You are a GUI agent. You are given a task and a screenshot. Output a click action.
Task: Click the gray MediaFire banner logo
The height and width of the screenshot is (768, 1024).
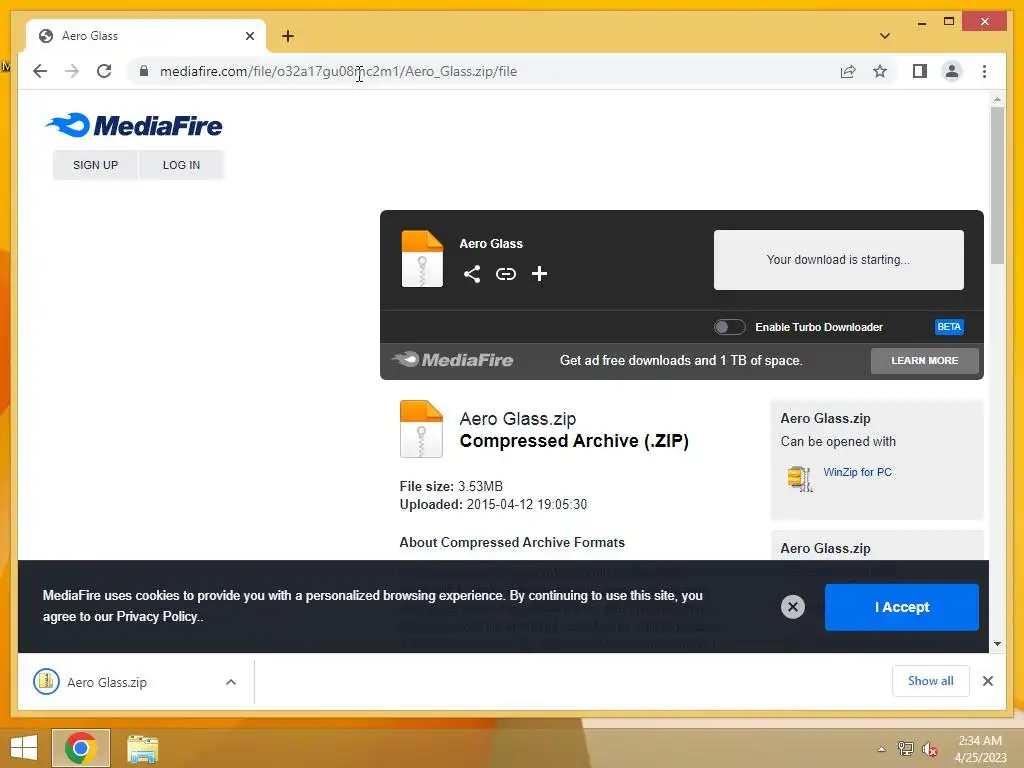point(453,360)
